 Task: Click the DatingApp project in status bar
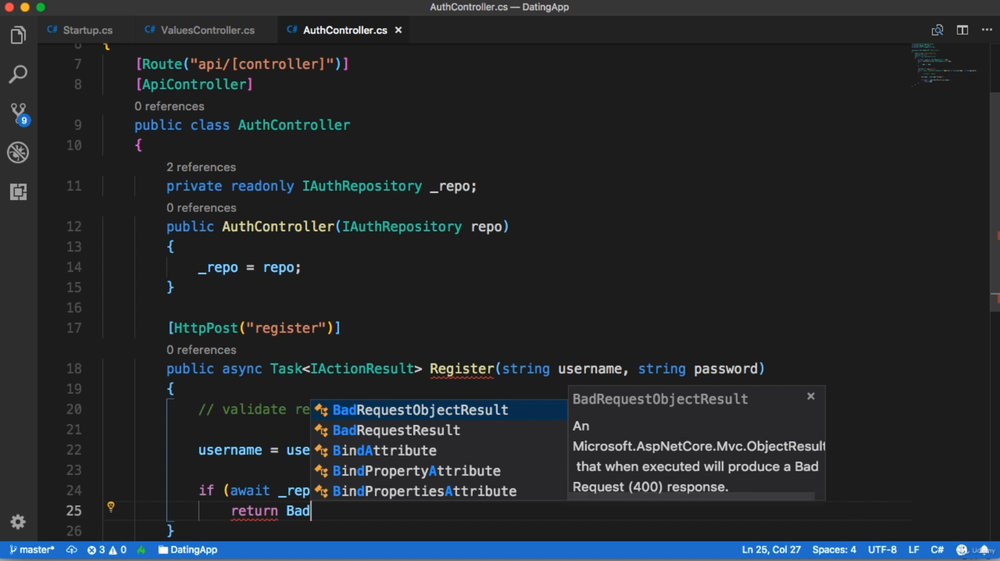click(x=188, y=550)
